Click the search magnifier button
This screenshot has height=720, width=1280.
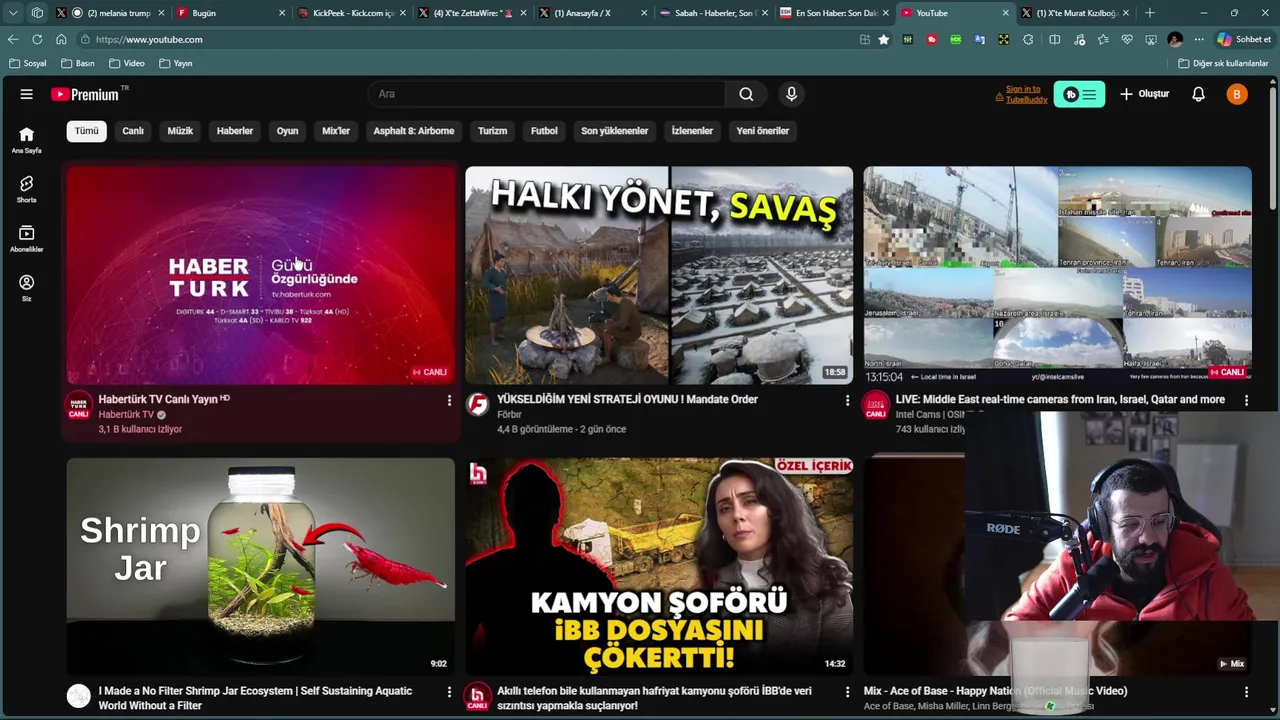(x=746, y=94)
